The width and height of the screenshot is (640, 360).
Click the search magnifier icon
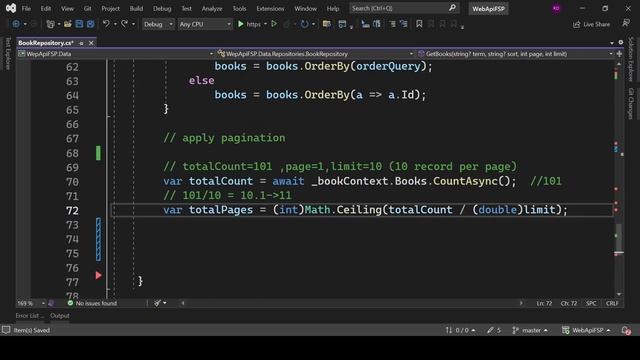click(x=452, y=8)
